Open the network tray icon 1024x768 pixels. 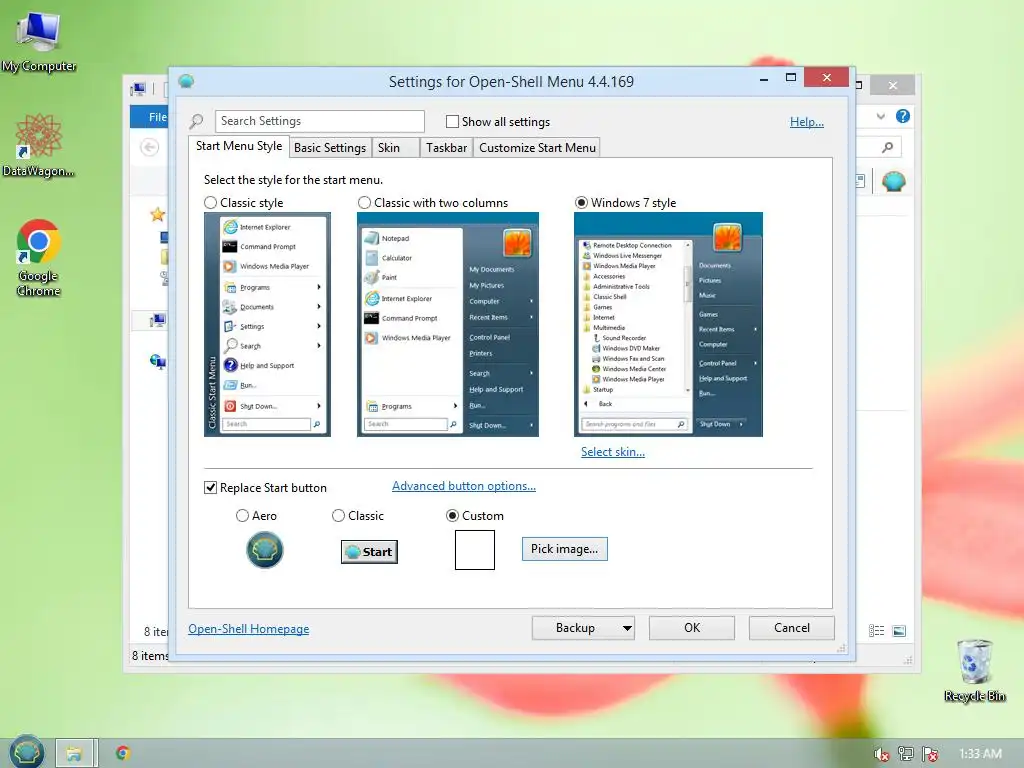(906, 754)
